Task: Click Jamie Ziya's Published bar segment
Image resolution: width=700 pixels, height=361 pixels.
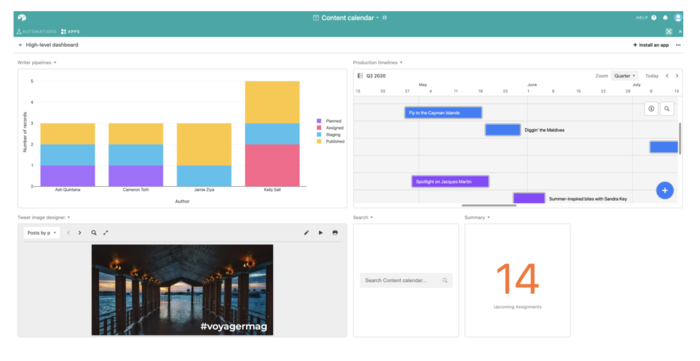Action: [x=204, y=144]
